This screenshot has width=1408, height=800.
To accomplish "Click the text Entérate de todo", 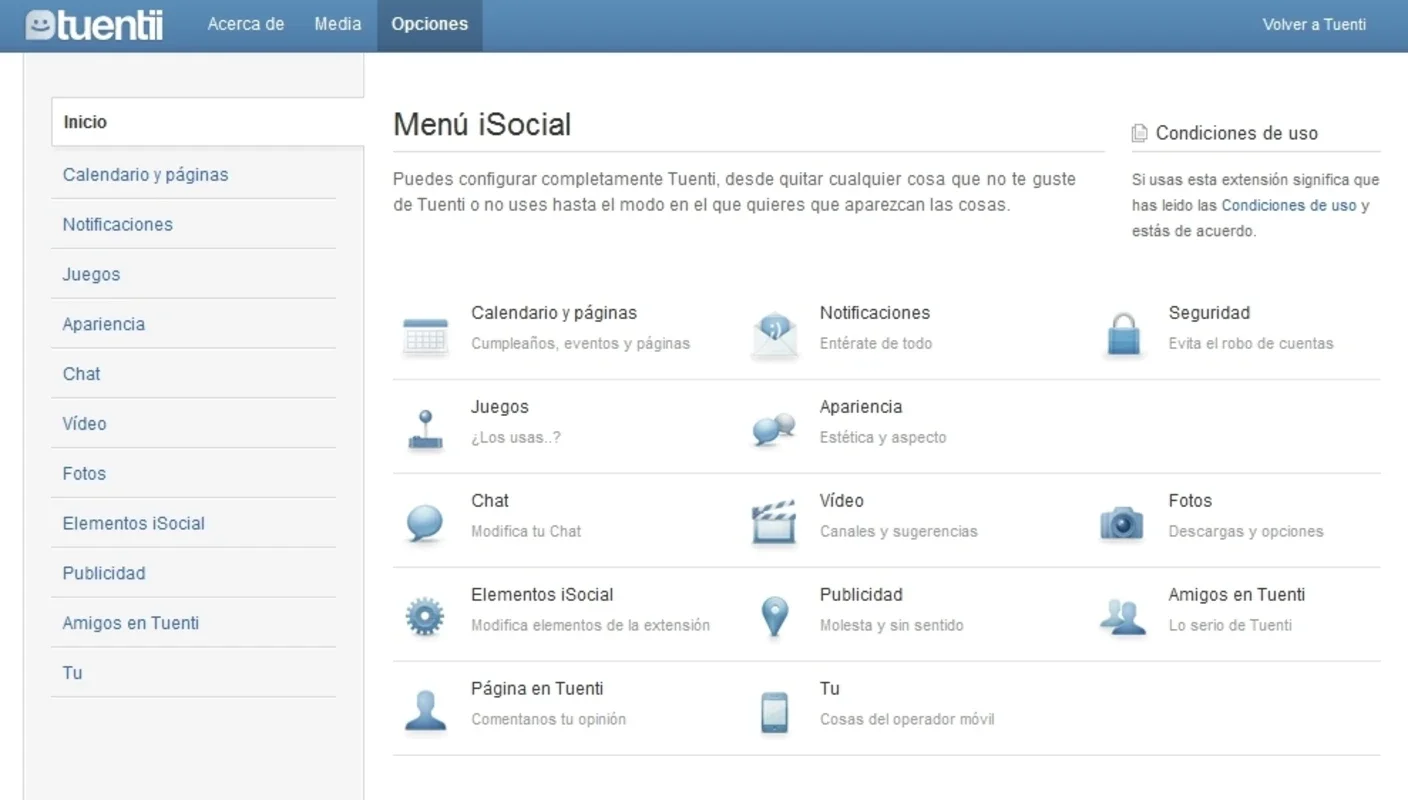I will pos(876,343).
